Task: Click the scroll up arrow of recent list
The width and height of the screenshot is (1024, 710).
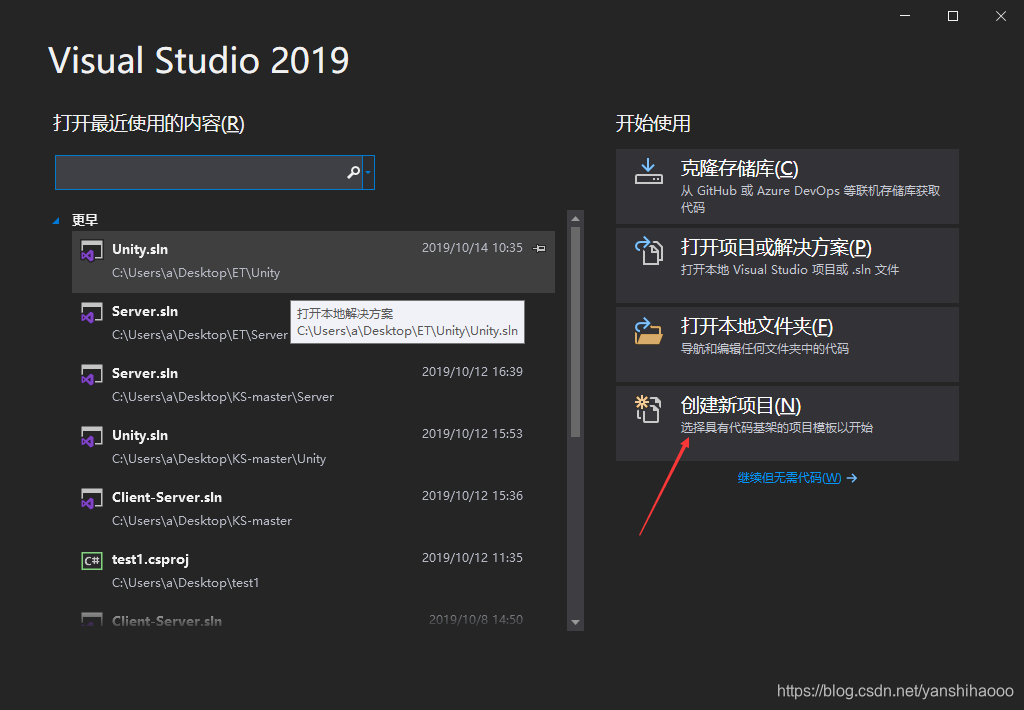Action: tap(575, 219)
